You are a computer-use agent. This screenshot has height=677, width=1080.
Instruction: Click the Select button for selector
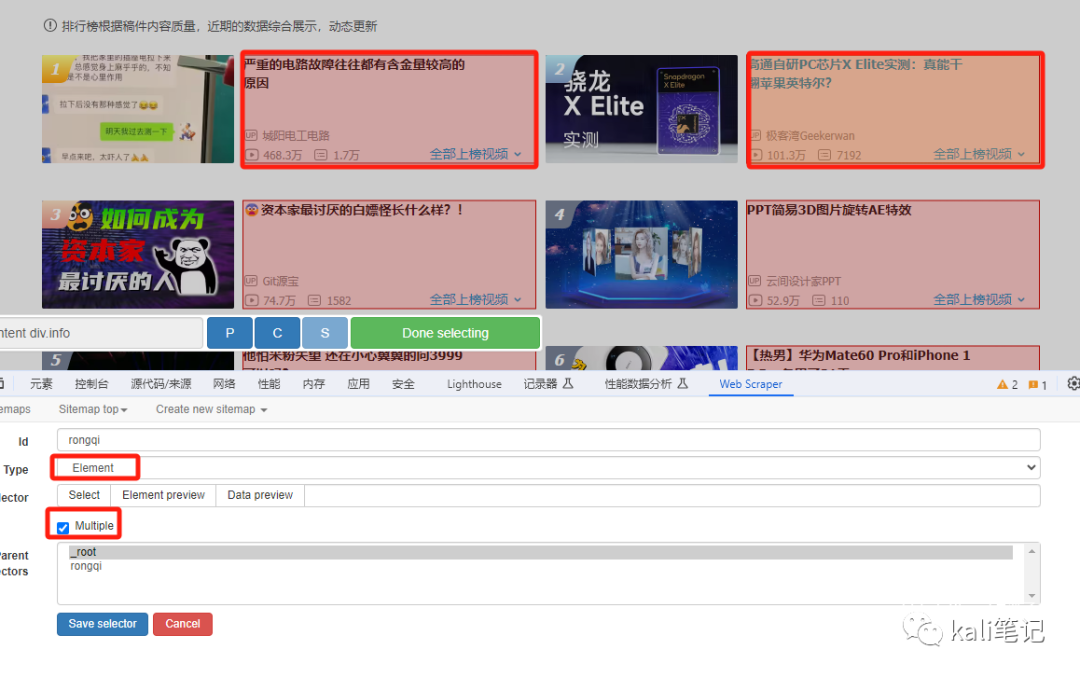84,495
